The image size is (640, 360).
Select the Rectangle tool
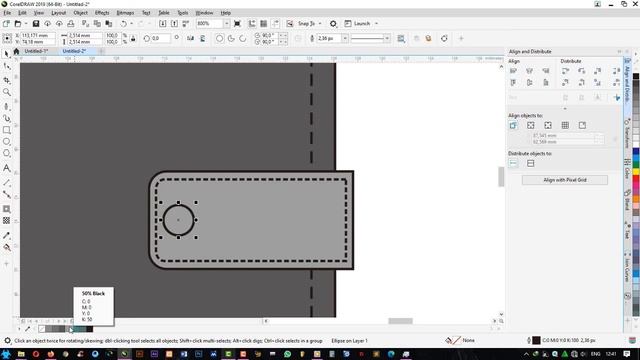[7, 130]
